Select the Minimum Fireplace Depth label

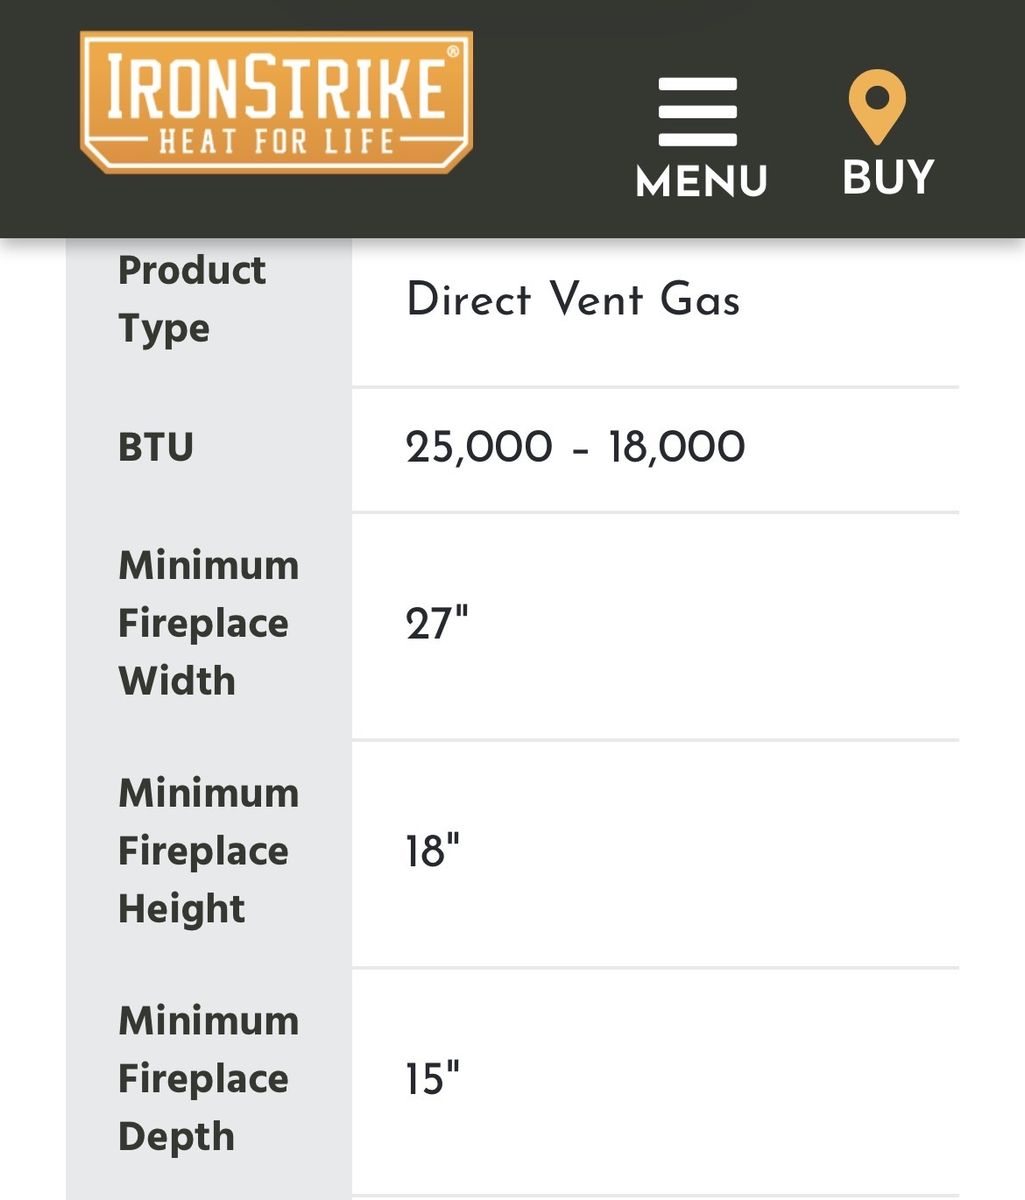pyautogui.click(x=208, y=1079)
